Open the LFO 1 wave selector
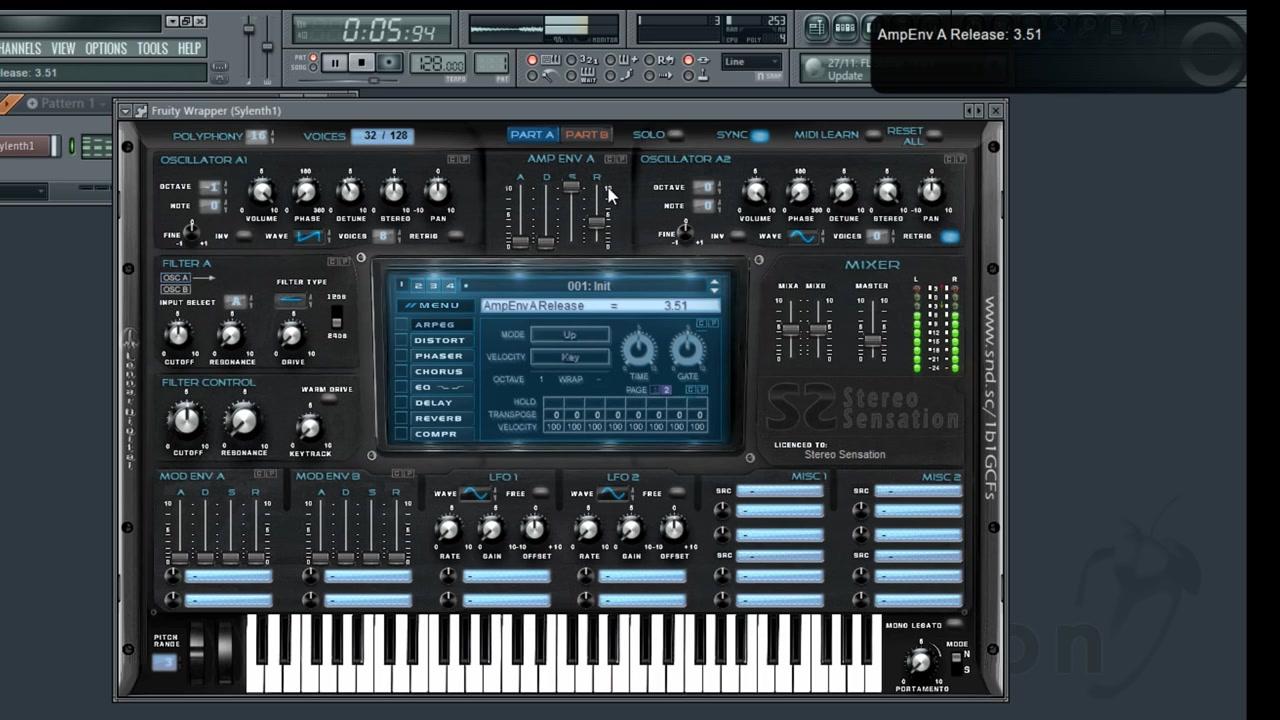This screenshot has height=720, width=1280. coord(475,493)
